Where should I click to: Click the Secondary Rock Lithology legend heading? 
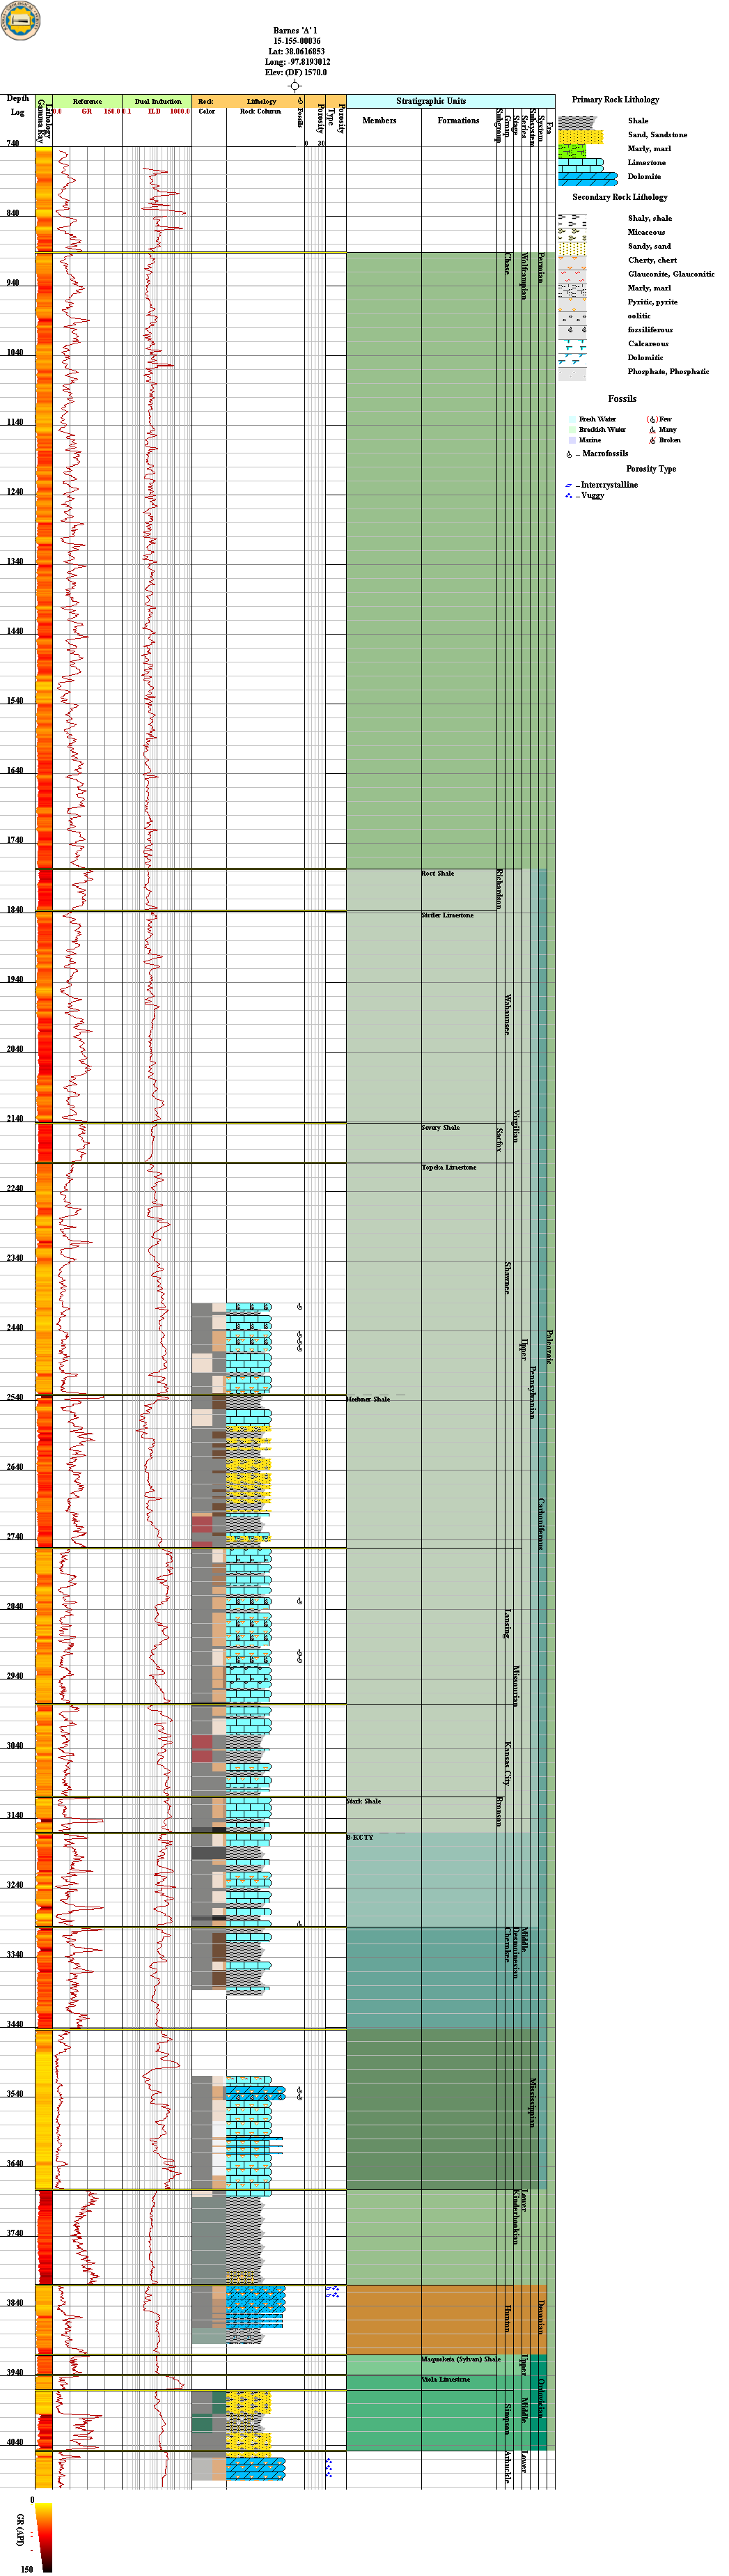tap(619, 197)
